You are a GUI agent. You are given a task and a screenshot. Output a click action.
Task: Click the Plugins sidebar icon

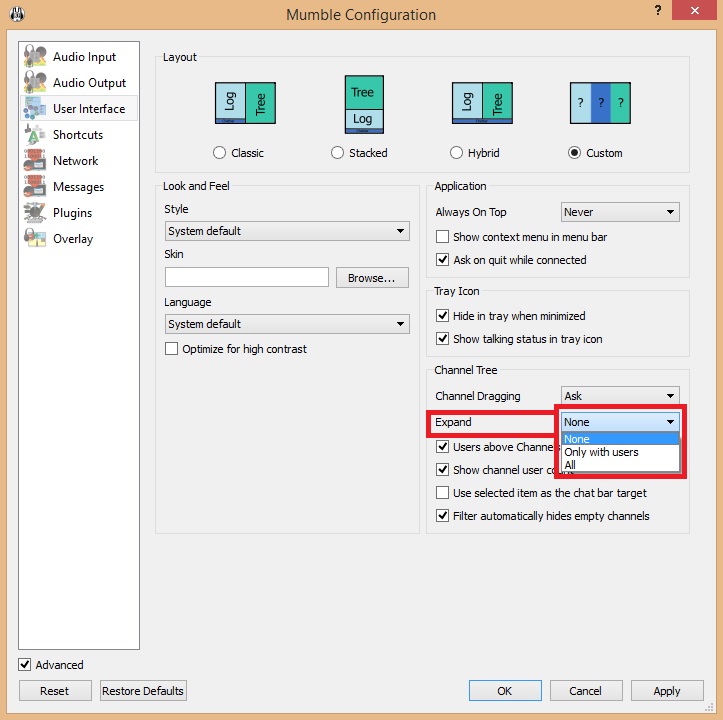pos(35,212)
